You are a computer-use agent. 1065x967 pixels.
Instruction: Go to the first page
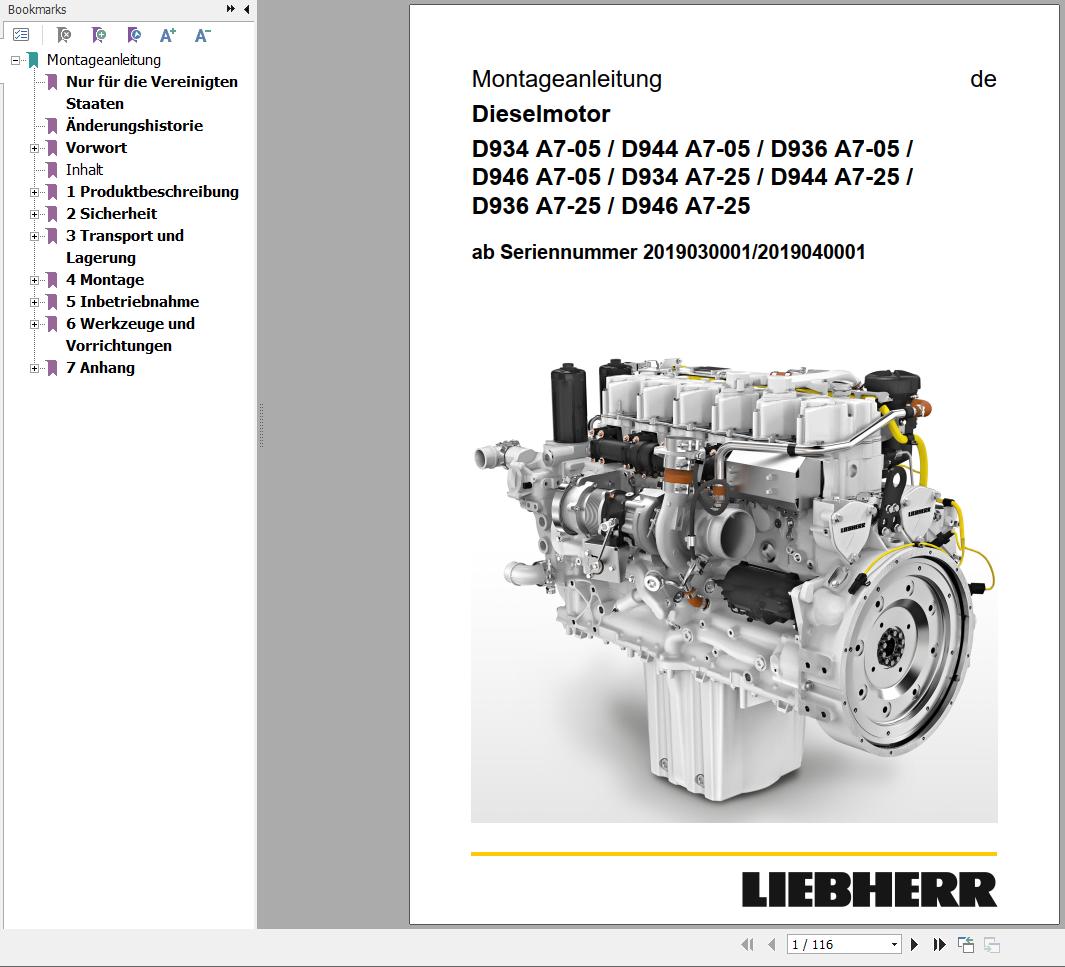pos(747,944)
